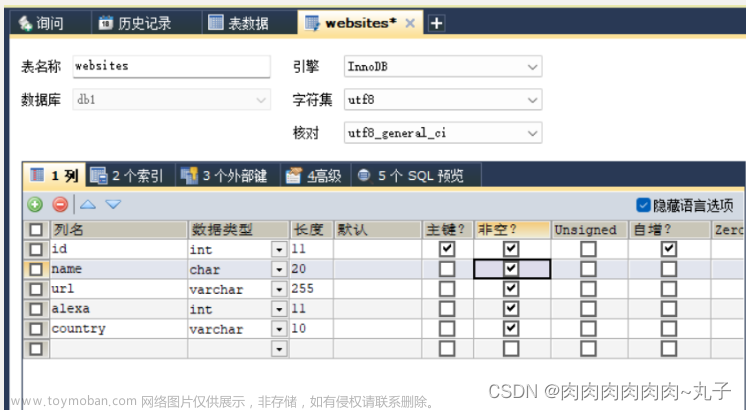Move column up with up arrow
Viewport: 746px width, 410px height.
click(x=88, y=205)
